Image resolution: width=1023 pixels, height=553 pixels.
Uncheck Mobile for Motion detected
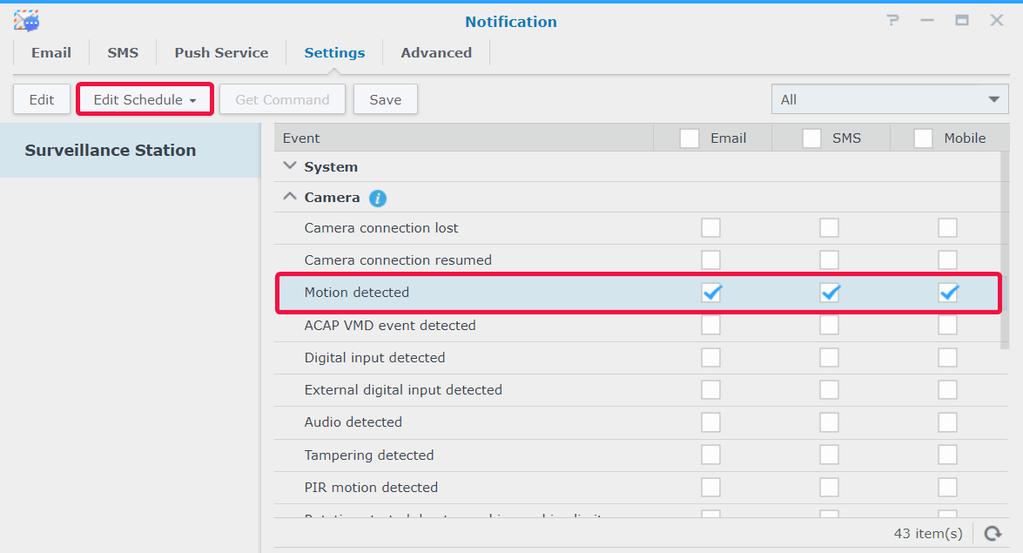(947, 292)
